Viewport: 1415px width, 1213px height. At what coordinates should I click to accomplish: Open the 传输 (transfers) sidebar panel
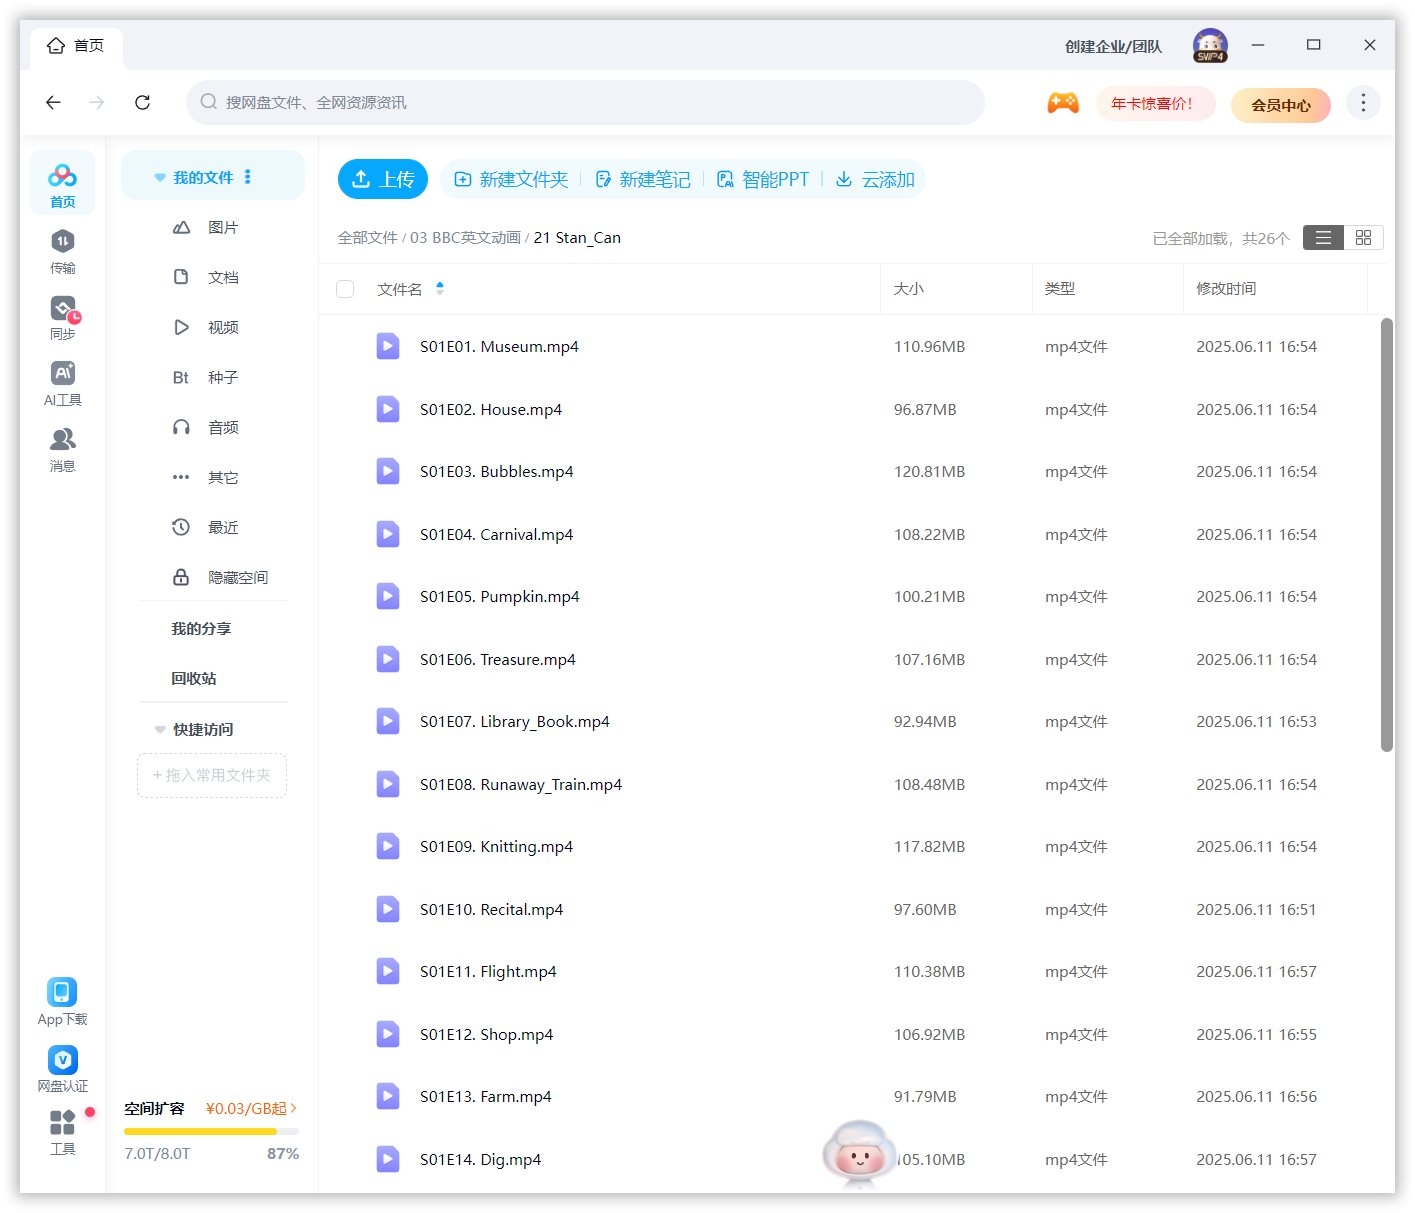coord(62,250)
